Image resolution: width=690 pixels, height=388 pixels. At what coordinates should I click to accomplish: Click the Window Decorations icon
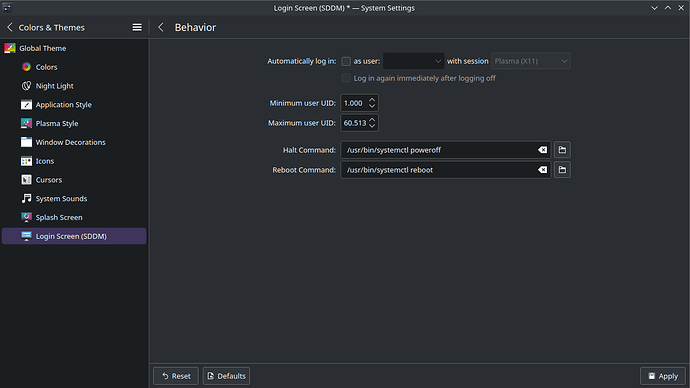(26, 142)
